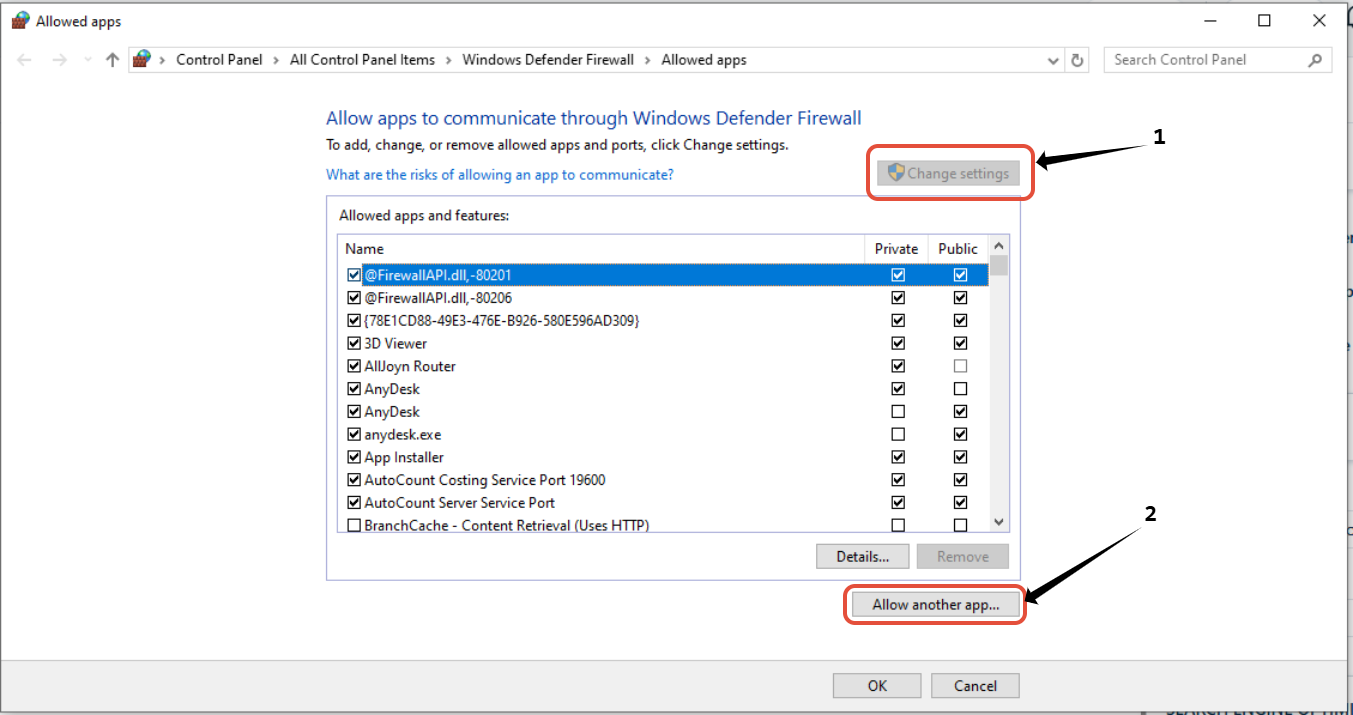
Task: Click the Forward navigation arrow
Action: 59,60
